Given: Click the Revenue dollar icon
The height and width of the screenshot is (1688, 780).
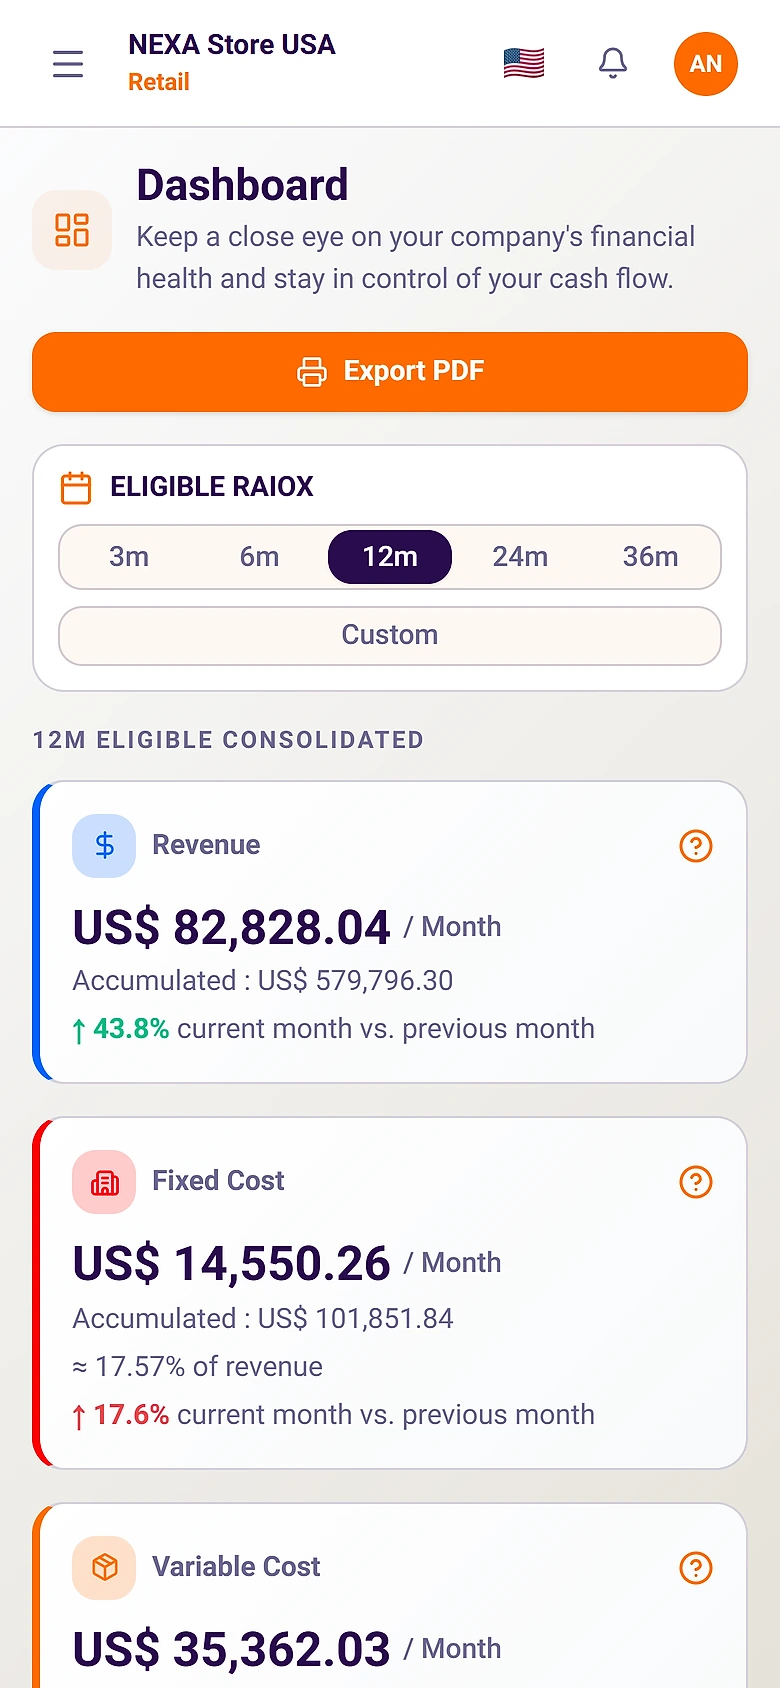Looking at the screenshot, I should coord(104,846).
